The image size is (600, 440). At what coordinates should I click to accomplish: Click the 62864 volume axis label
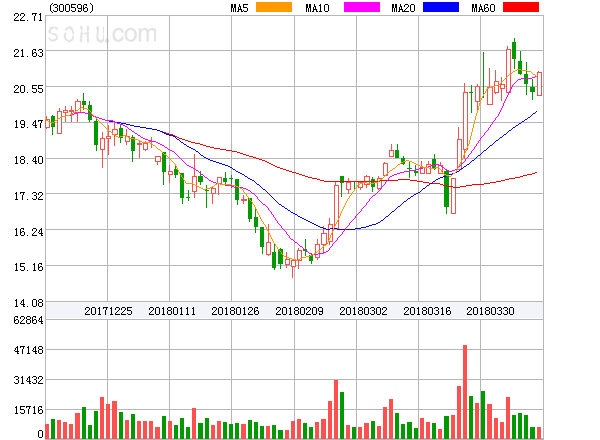pyautogui.click(x=28, y=320)
